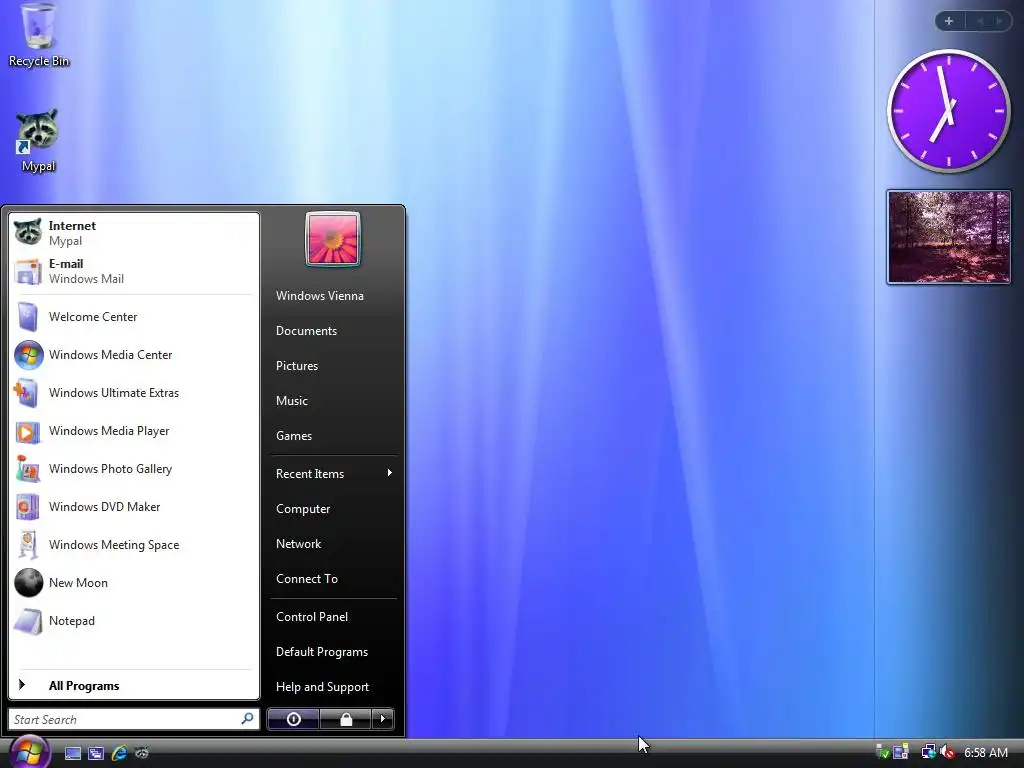Open Notepad from the start menu

[x=134, y=620]
